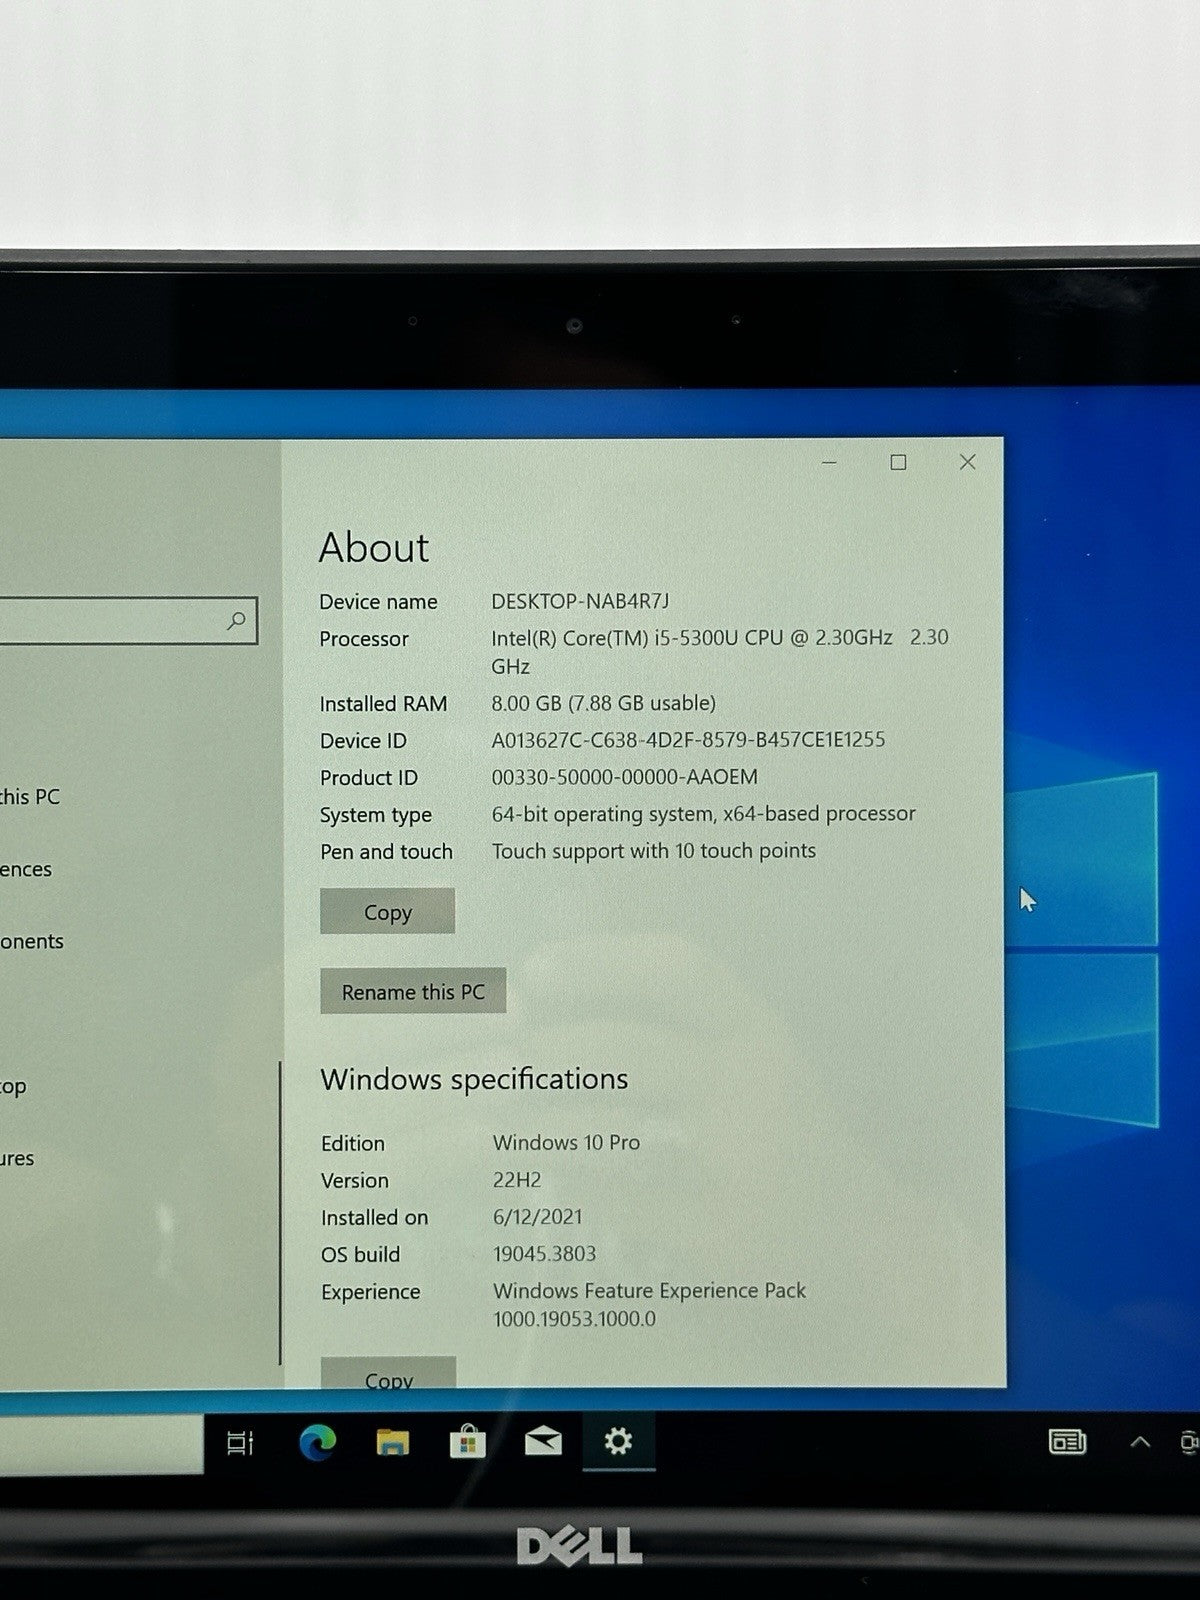Minimize the Settings window

tap(829, 462)
